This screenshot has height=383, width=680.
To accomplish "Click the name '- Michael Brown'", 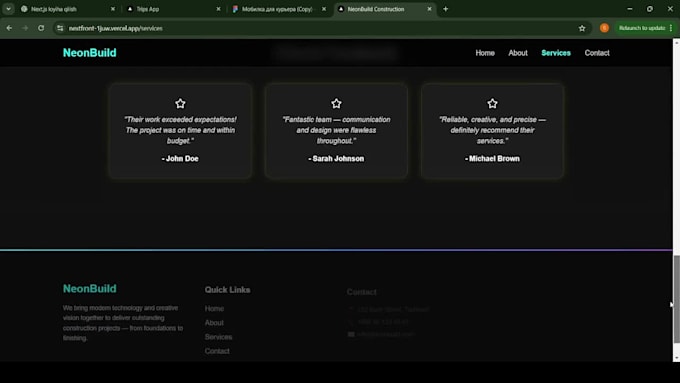I will click(x=492, y=159).
